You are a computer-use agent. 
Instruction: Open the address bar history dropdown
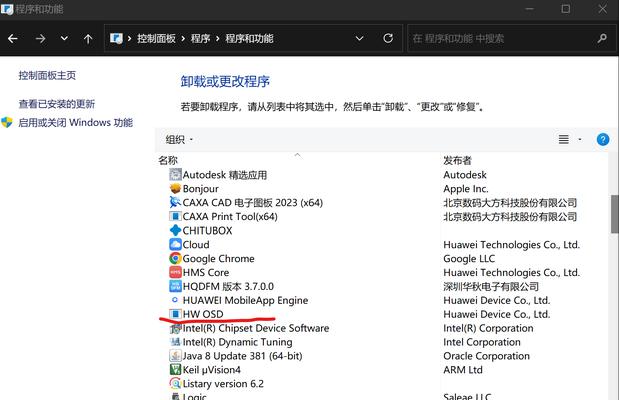359,39
